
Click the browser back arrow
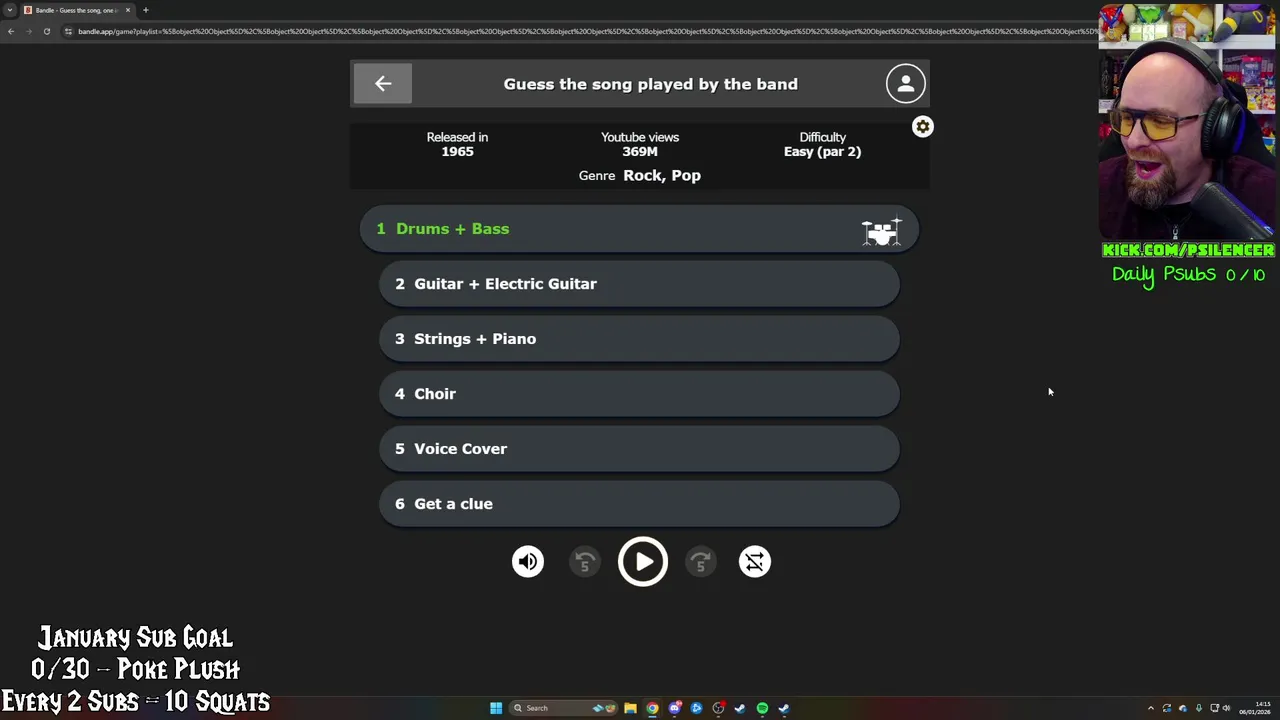pos(11,31)
